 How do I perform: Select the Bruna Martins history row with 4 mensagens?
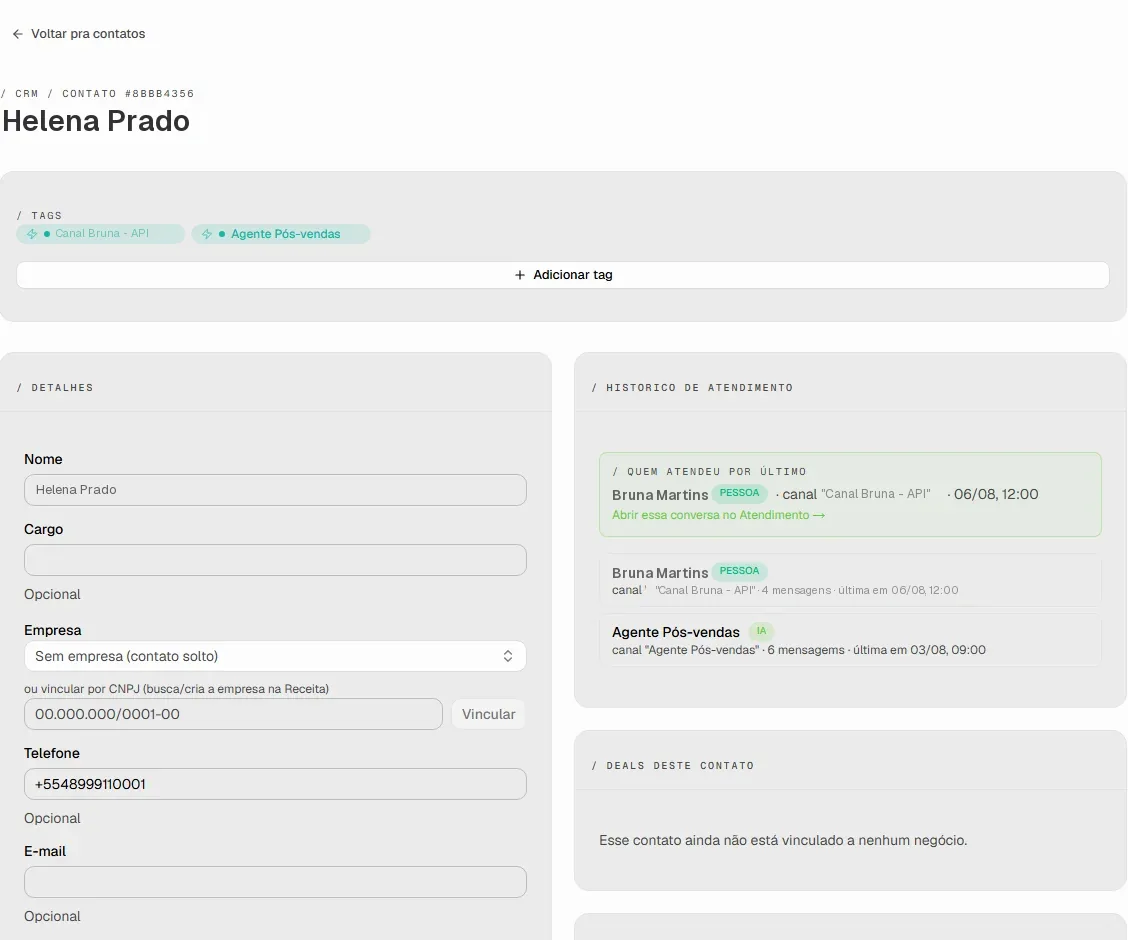coord(850,580)
